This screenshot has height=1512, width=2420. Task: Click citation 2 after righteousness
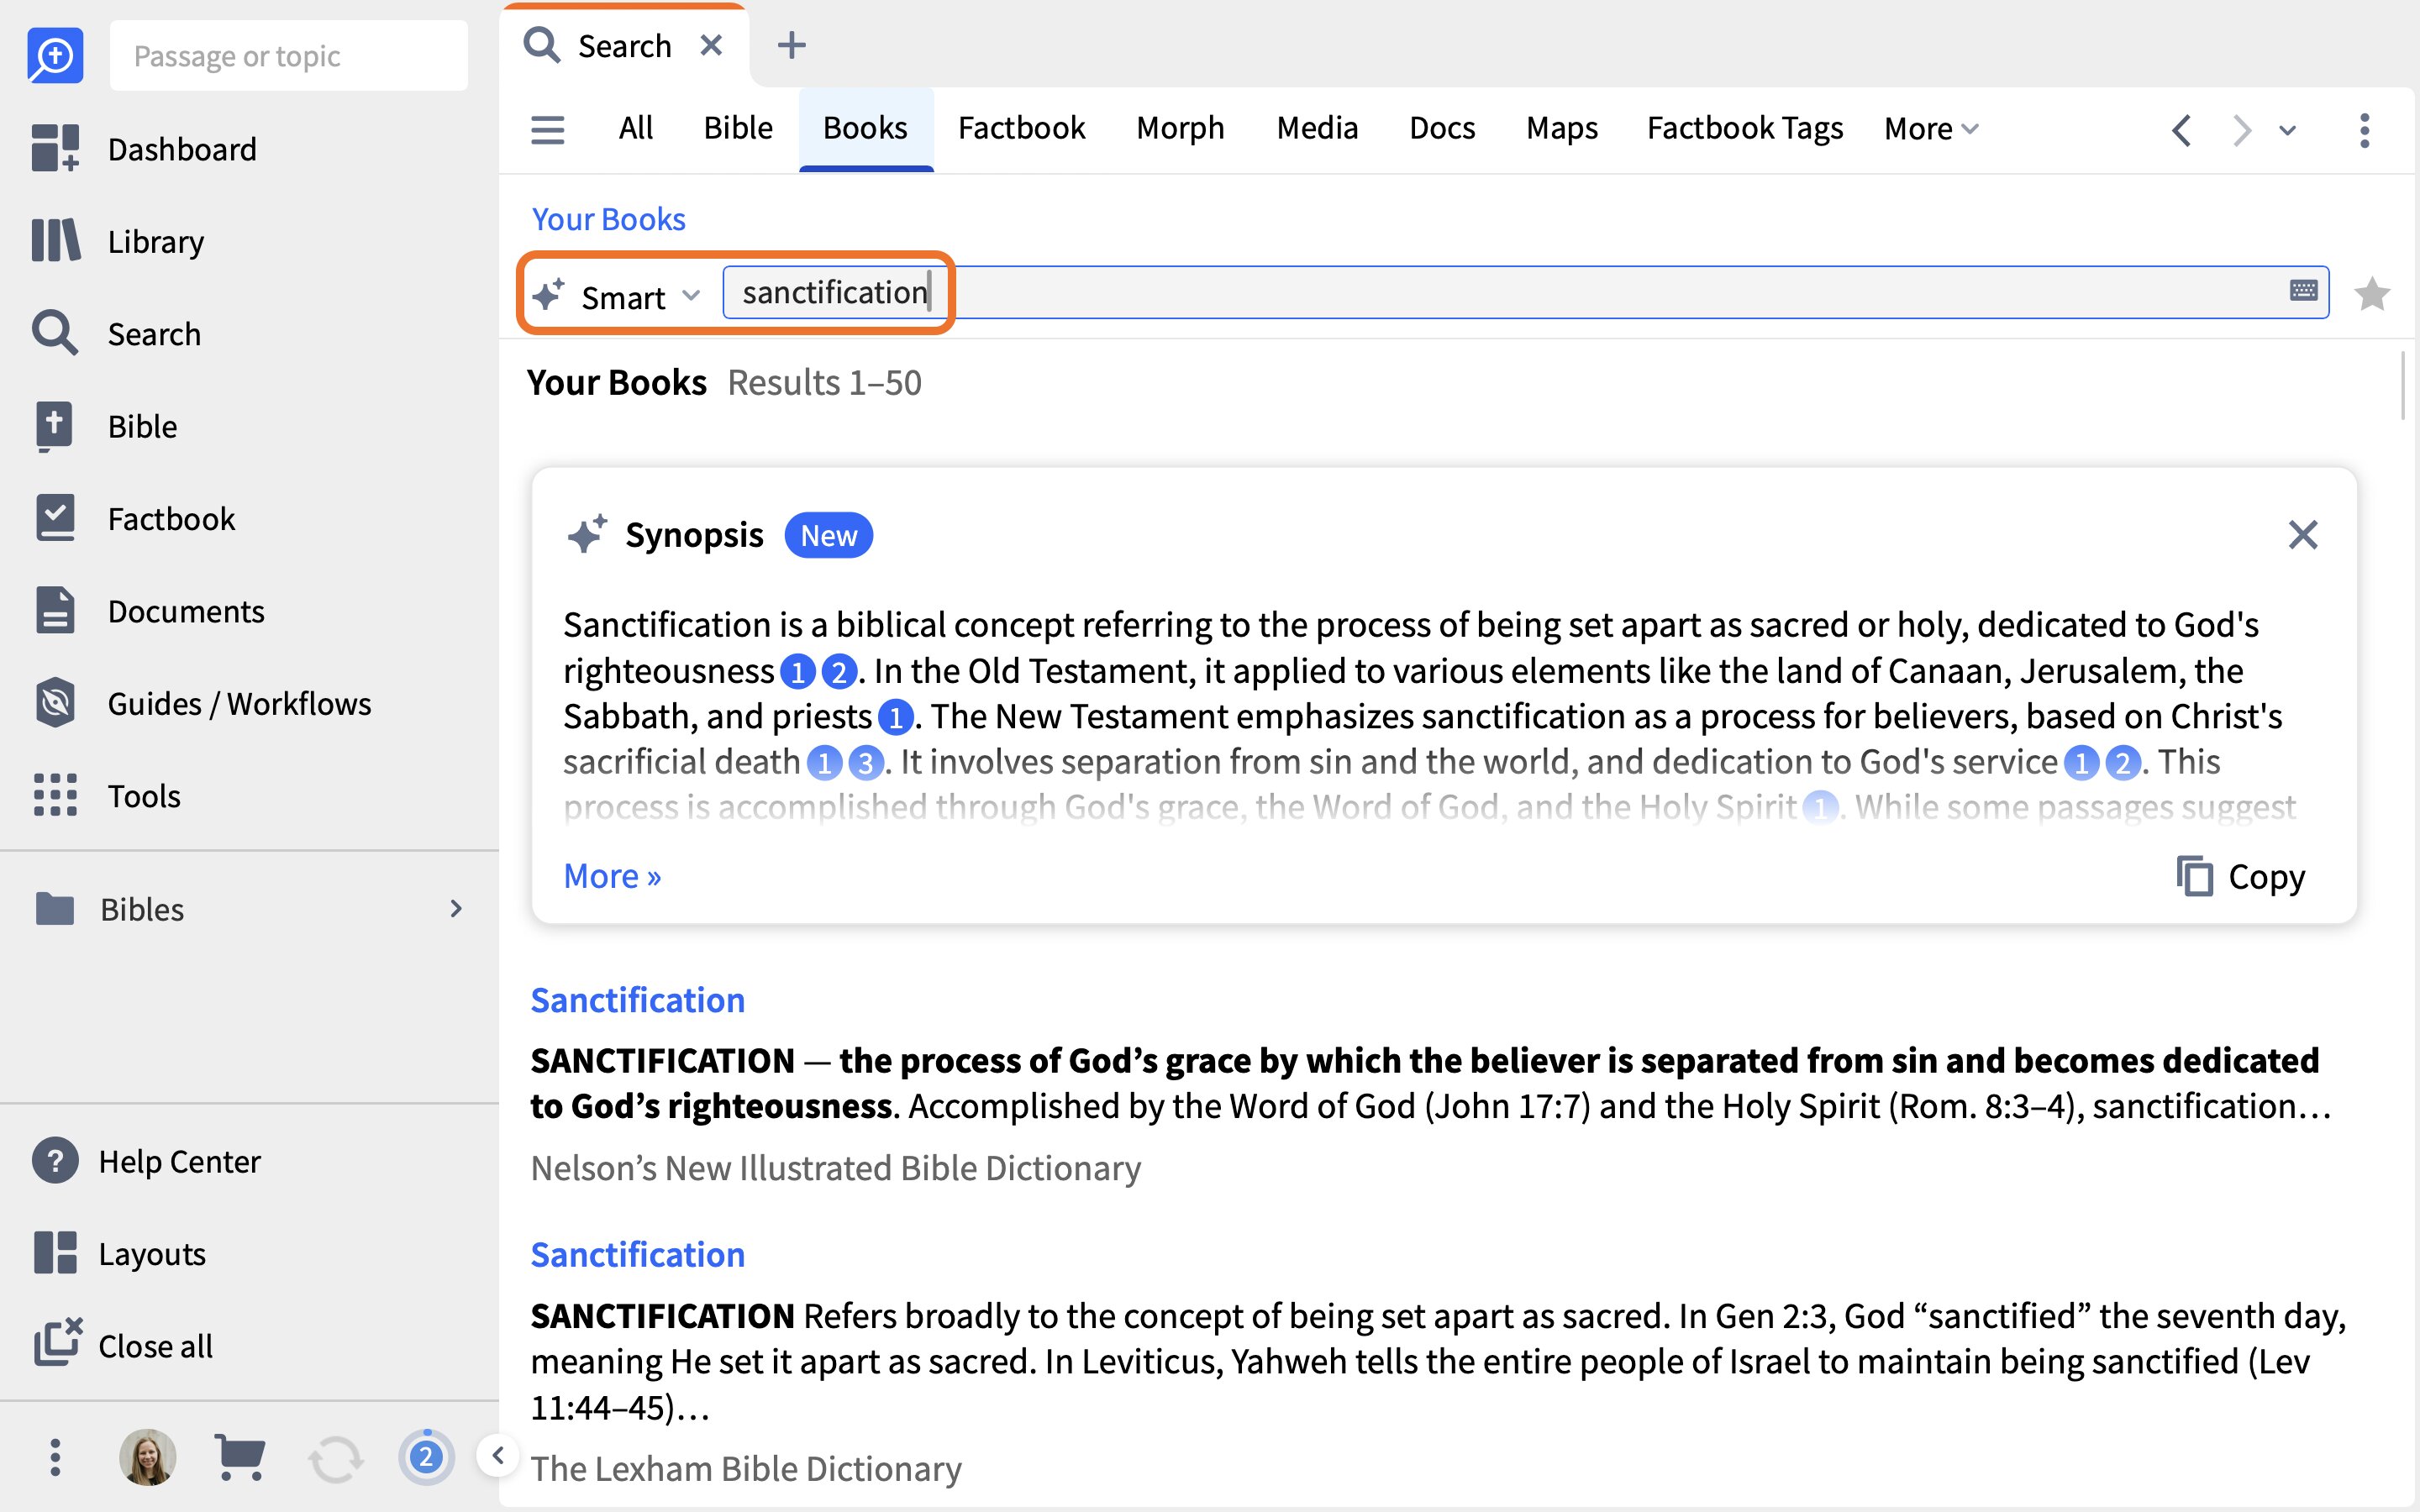839,672
